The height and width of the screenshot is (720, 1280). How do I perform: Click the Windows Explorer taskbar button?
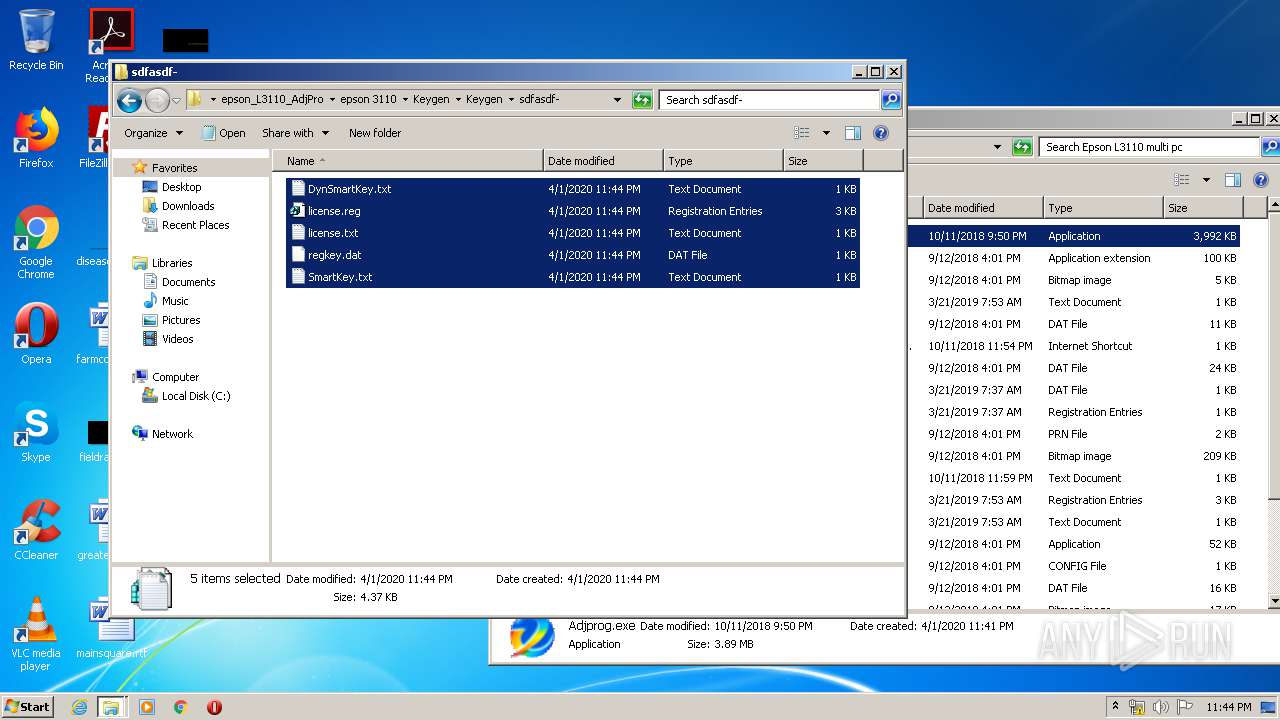(x=111, y=707)
